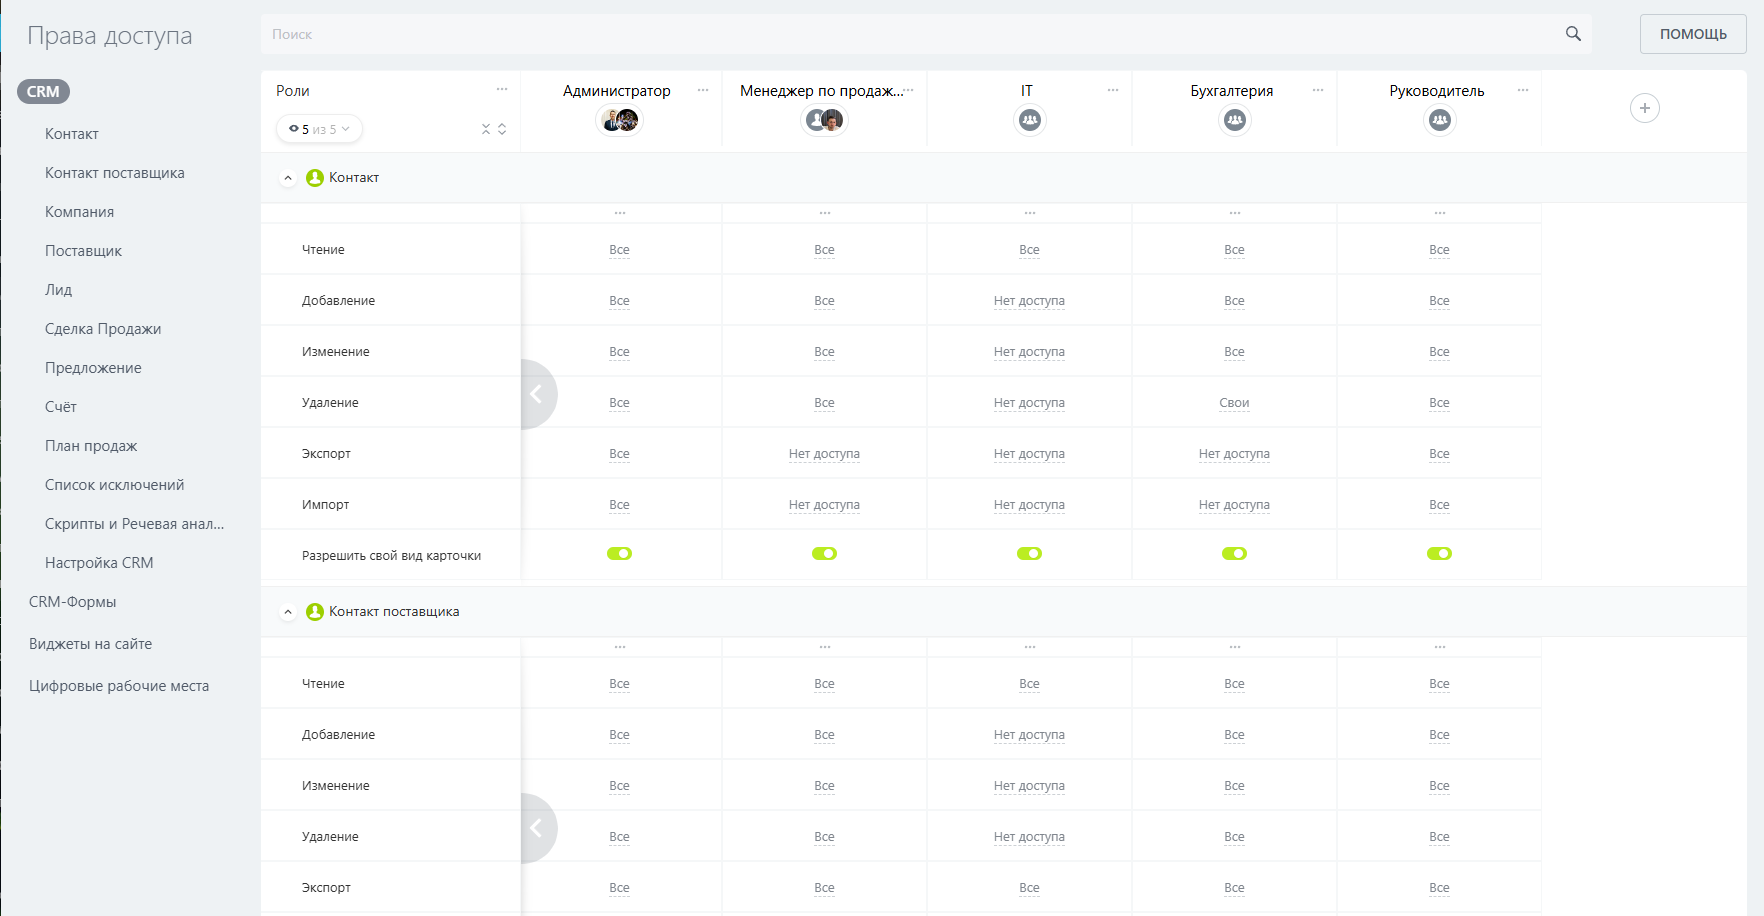Click the search magnifier icon

tap(1573, 34)
